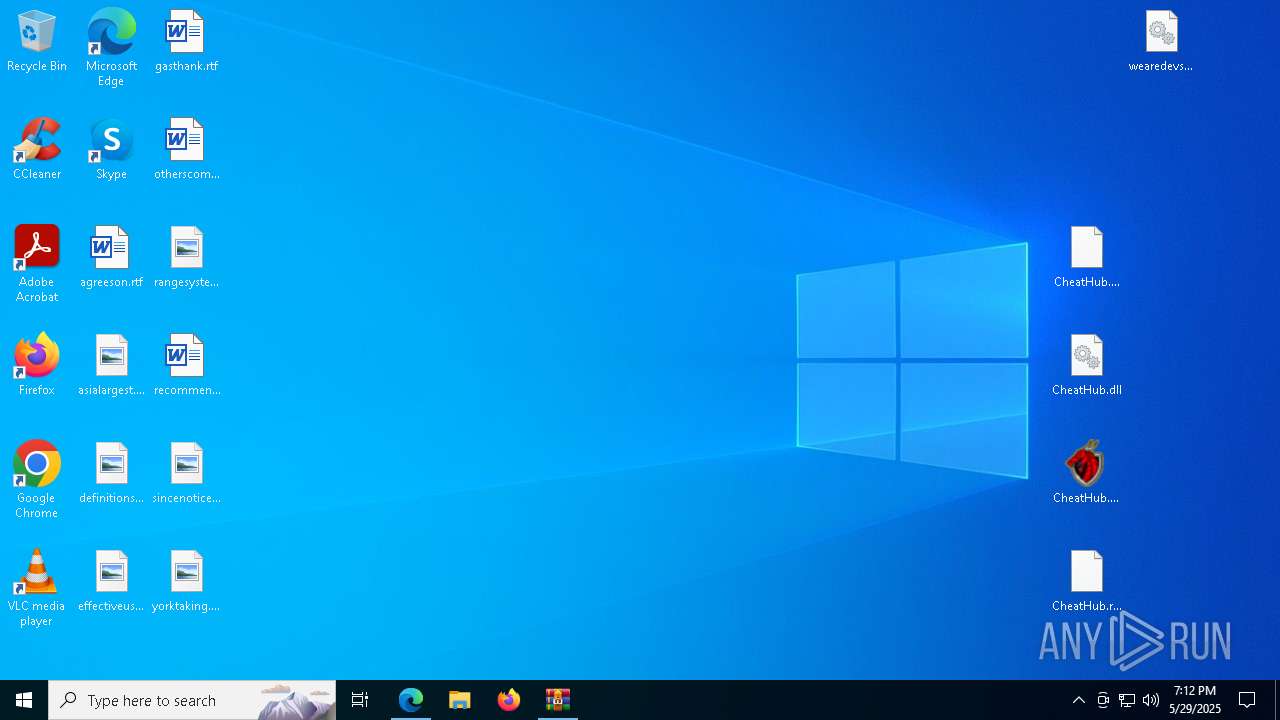This screenshot has width=1280, height=720.
Task: Open WinRAR from the taskbar
Action: [558, 700]
